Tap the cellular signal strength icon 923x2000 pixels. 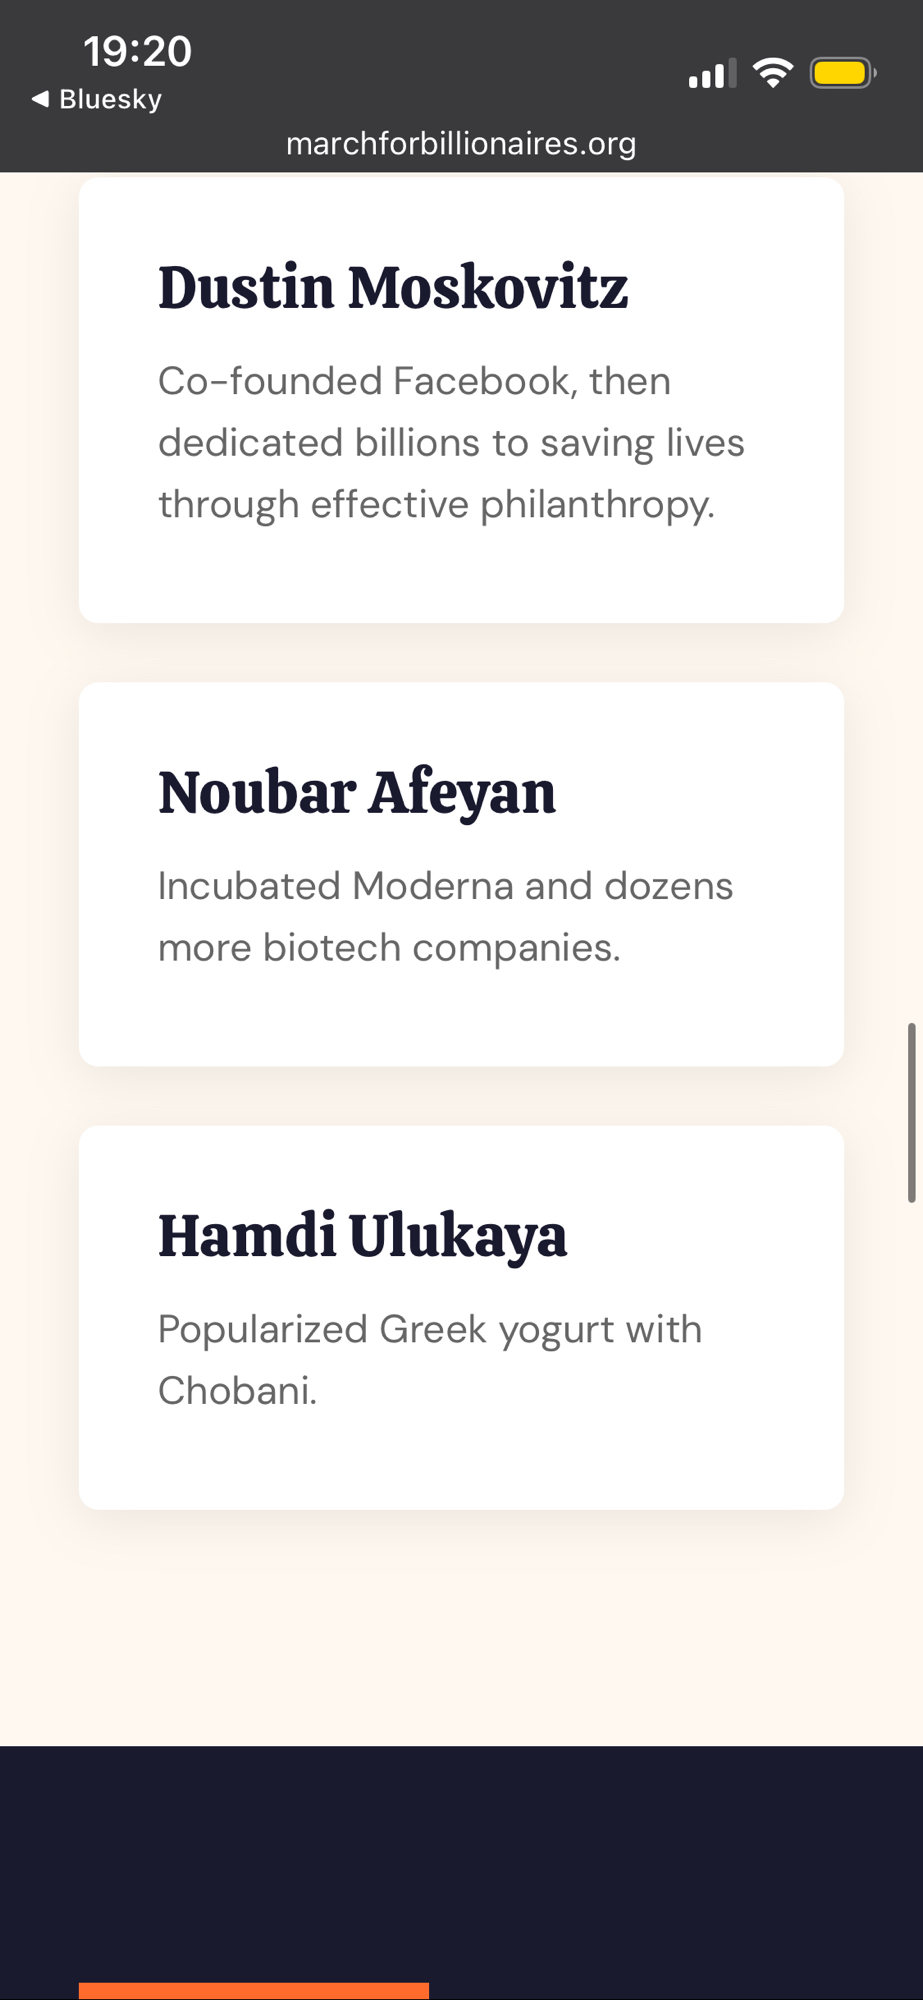click(711, 74)
